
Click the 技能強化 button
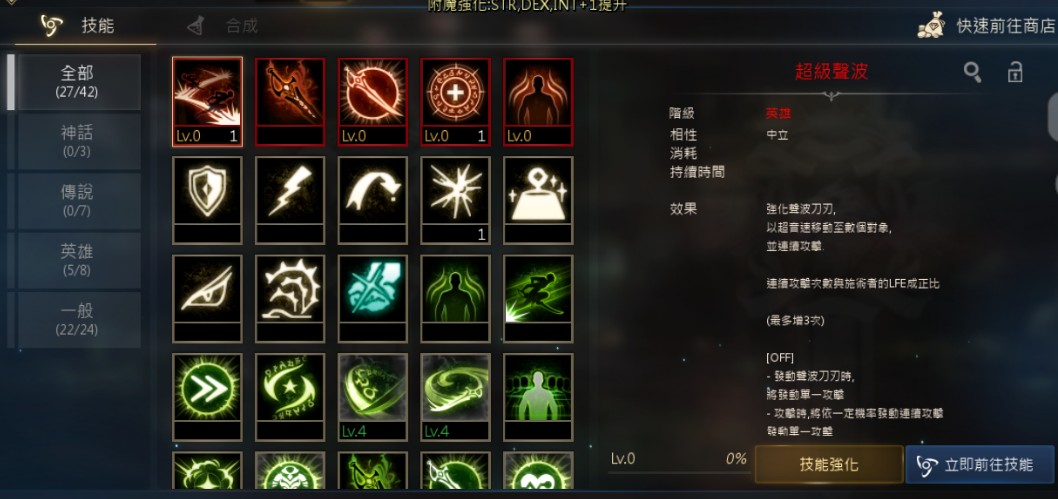pyautogui.click(x=829, y=465)
